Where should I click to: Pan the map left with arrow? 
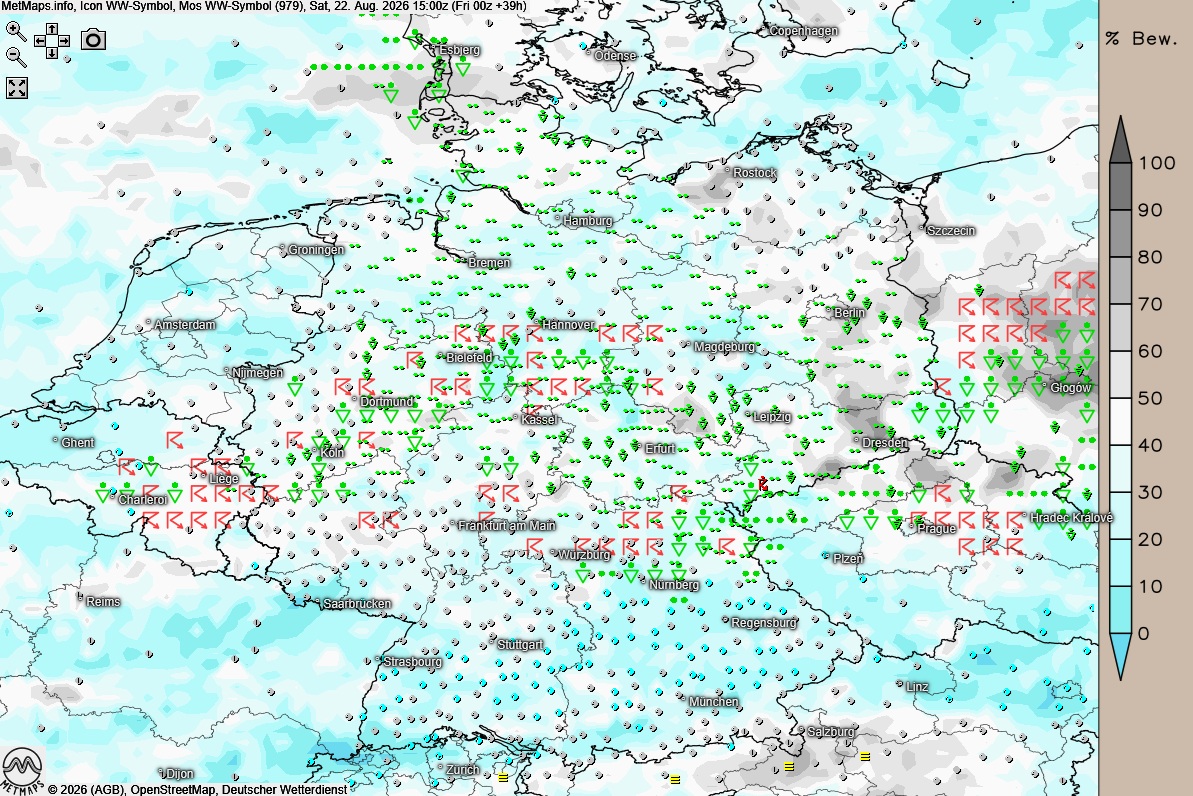coord(40,41)
